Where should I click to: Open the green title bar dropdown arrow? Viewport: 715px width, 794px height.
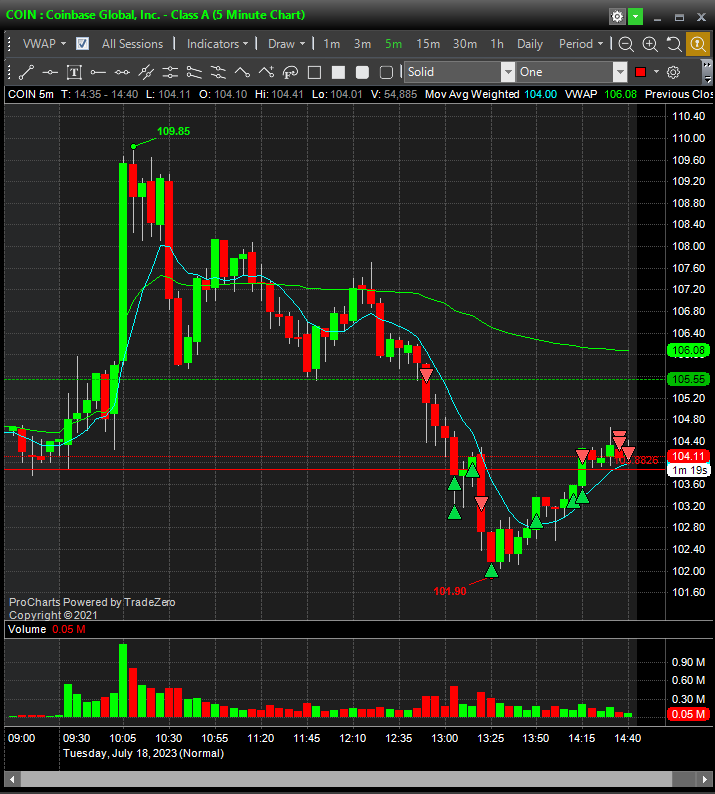635,17
